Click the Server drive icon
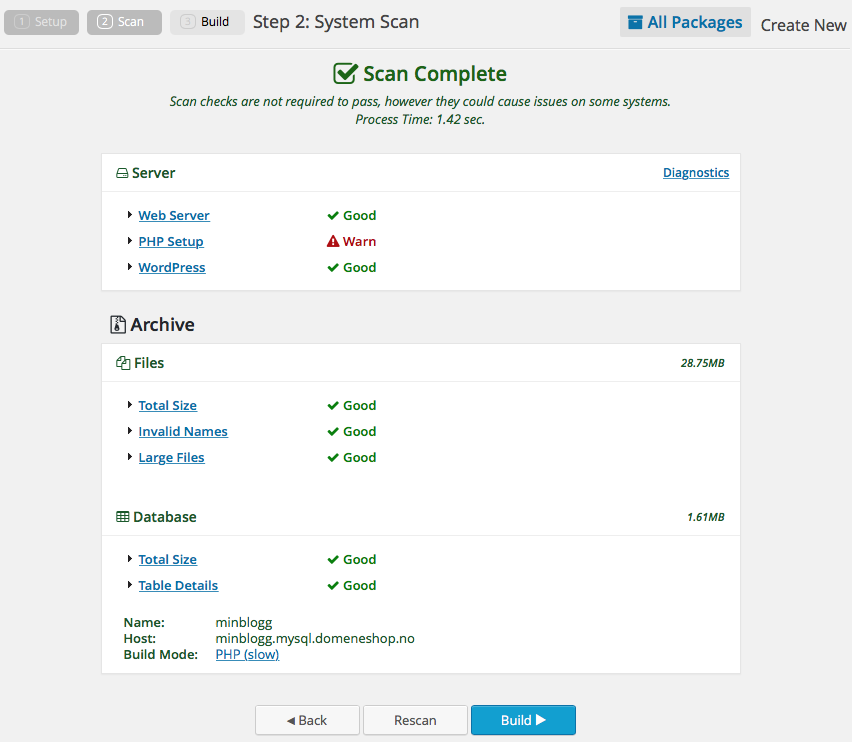852x742 pixels. (x=122, y=173)
